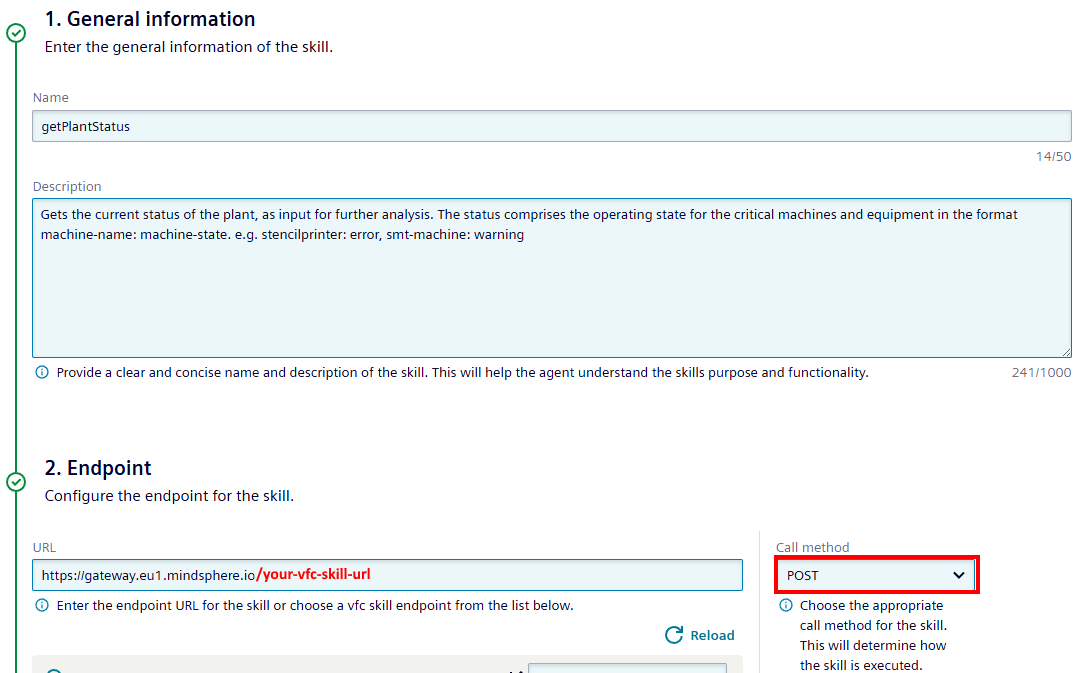
Task: Click the green checkmark beside General information
Action: (16, 33)
